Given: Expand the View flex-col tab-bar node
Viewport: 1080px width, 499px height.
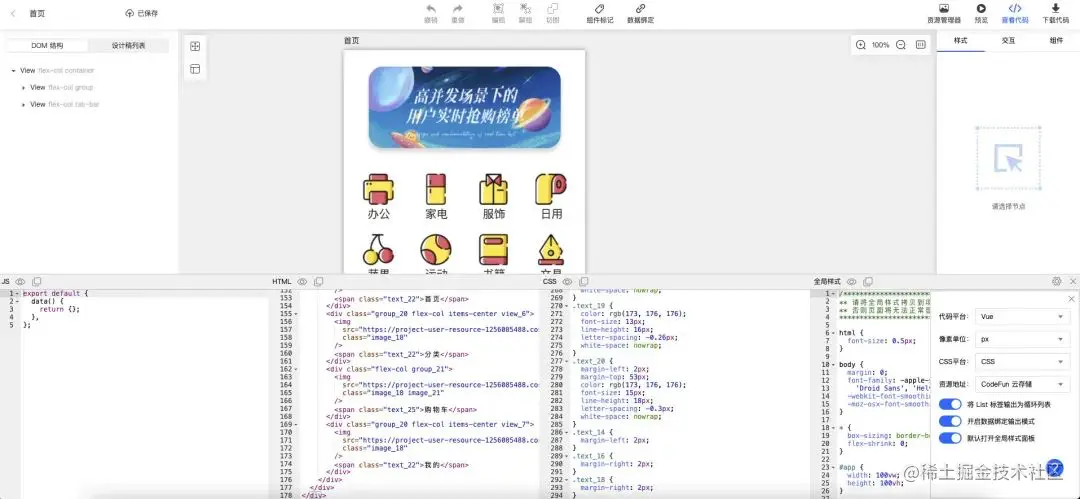Looking at the screenshot, I should (x=23, y=105).
